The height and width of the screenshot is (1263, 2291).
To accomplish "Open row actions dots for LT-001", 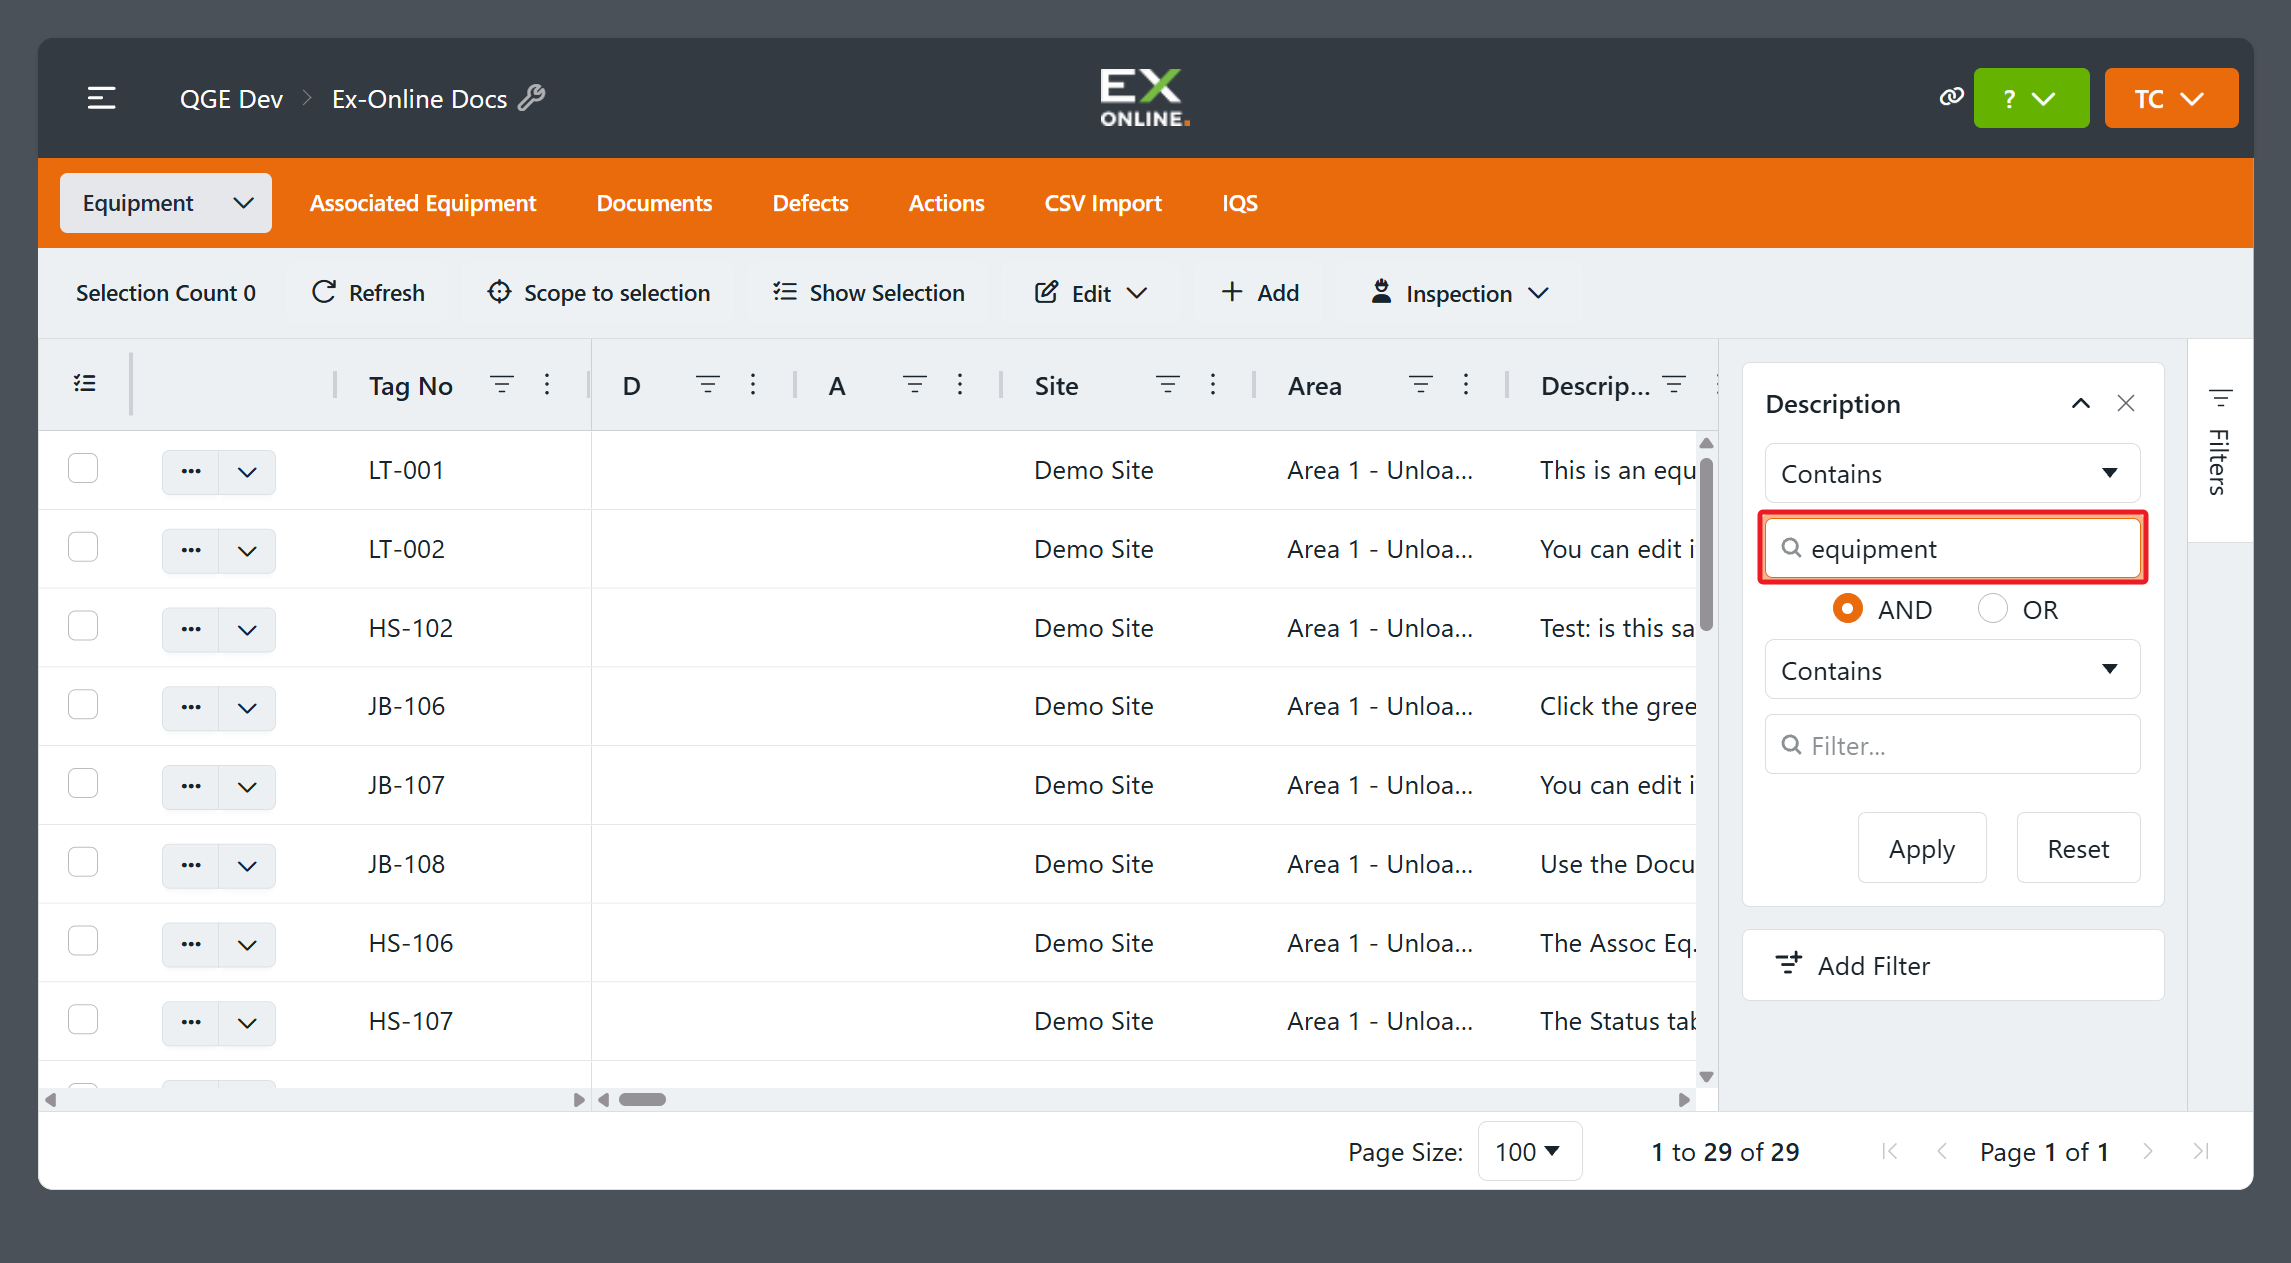I will point(191,471).
